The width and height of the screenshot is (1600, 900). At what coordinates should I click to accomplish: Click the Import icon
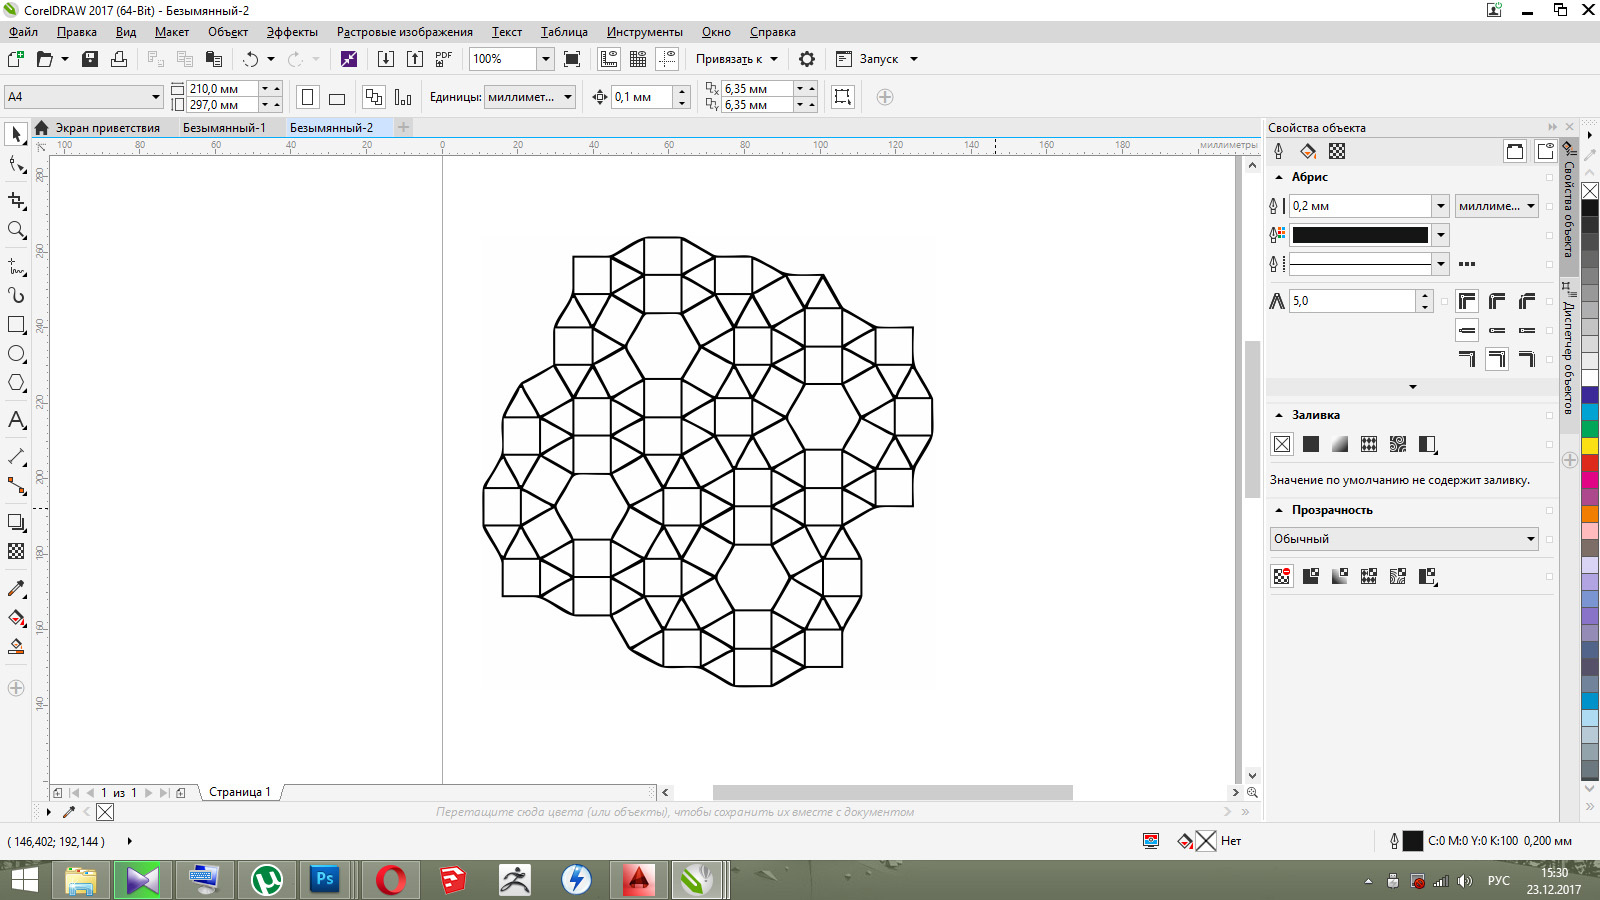(x=386, y=59)
